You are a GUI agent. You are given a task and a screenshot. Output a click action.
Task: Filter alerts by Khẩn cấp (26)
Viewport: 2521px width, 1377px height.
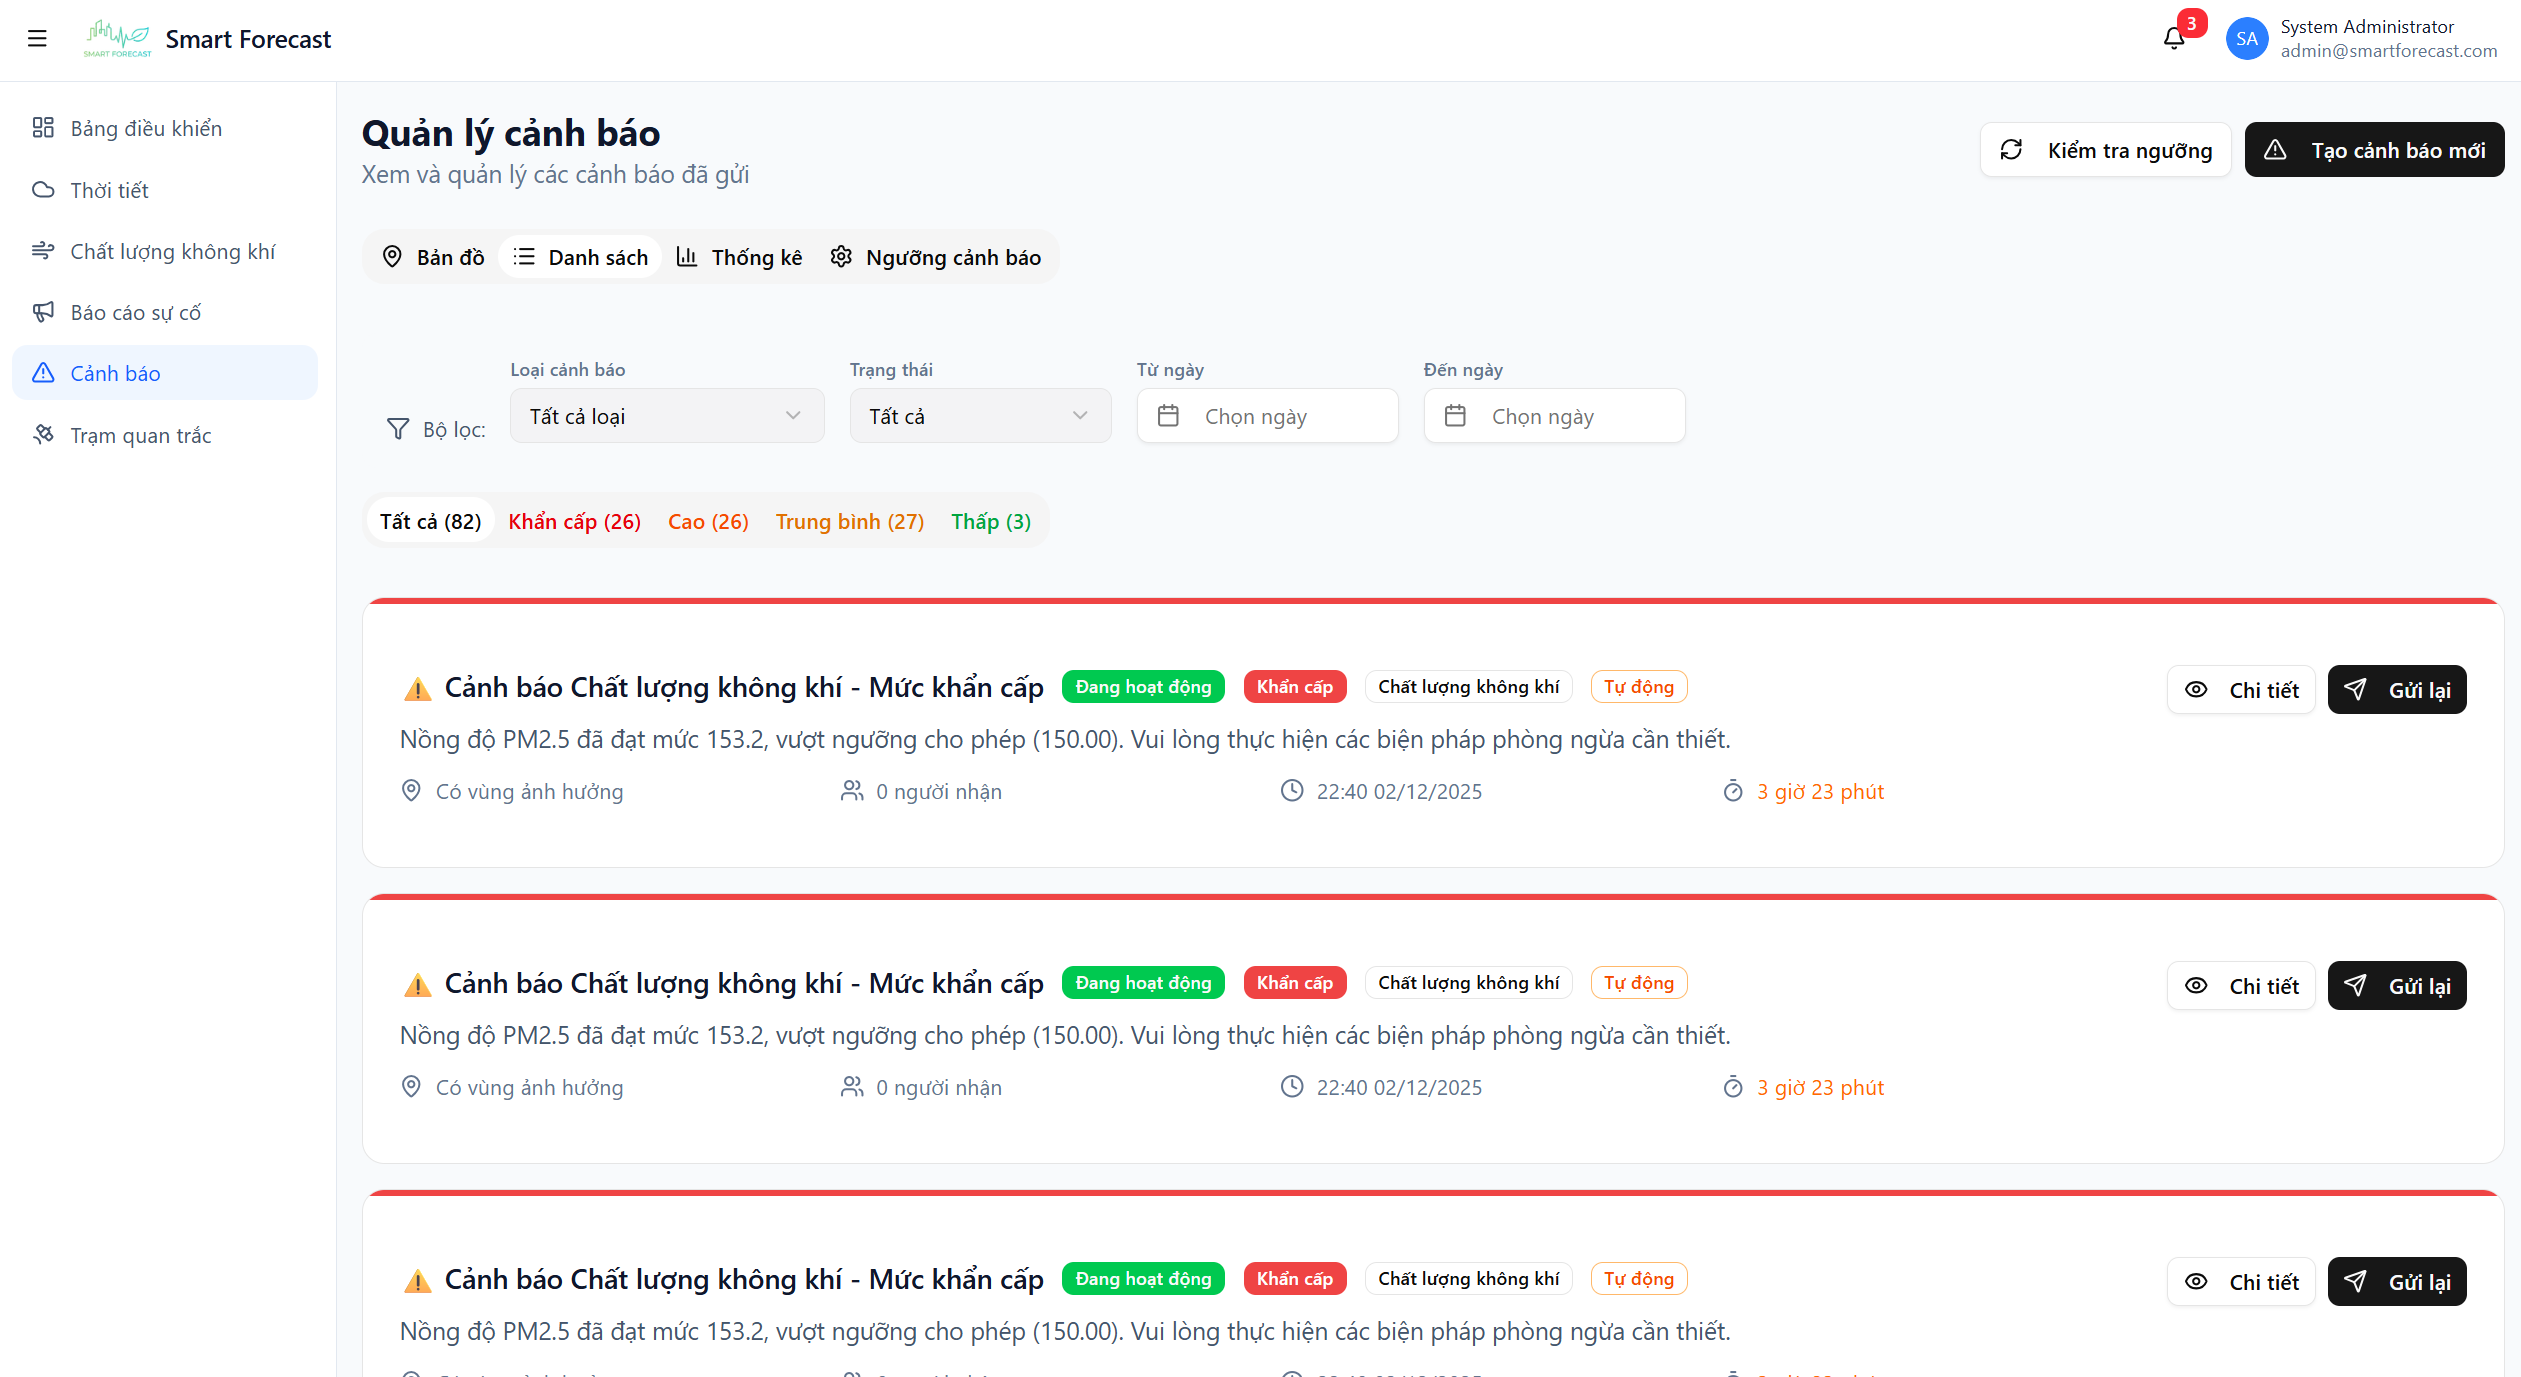(x=574, y=521)
